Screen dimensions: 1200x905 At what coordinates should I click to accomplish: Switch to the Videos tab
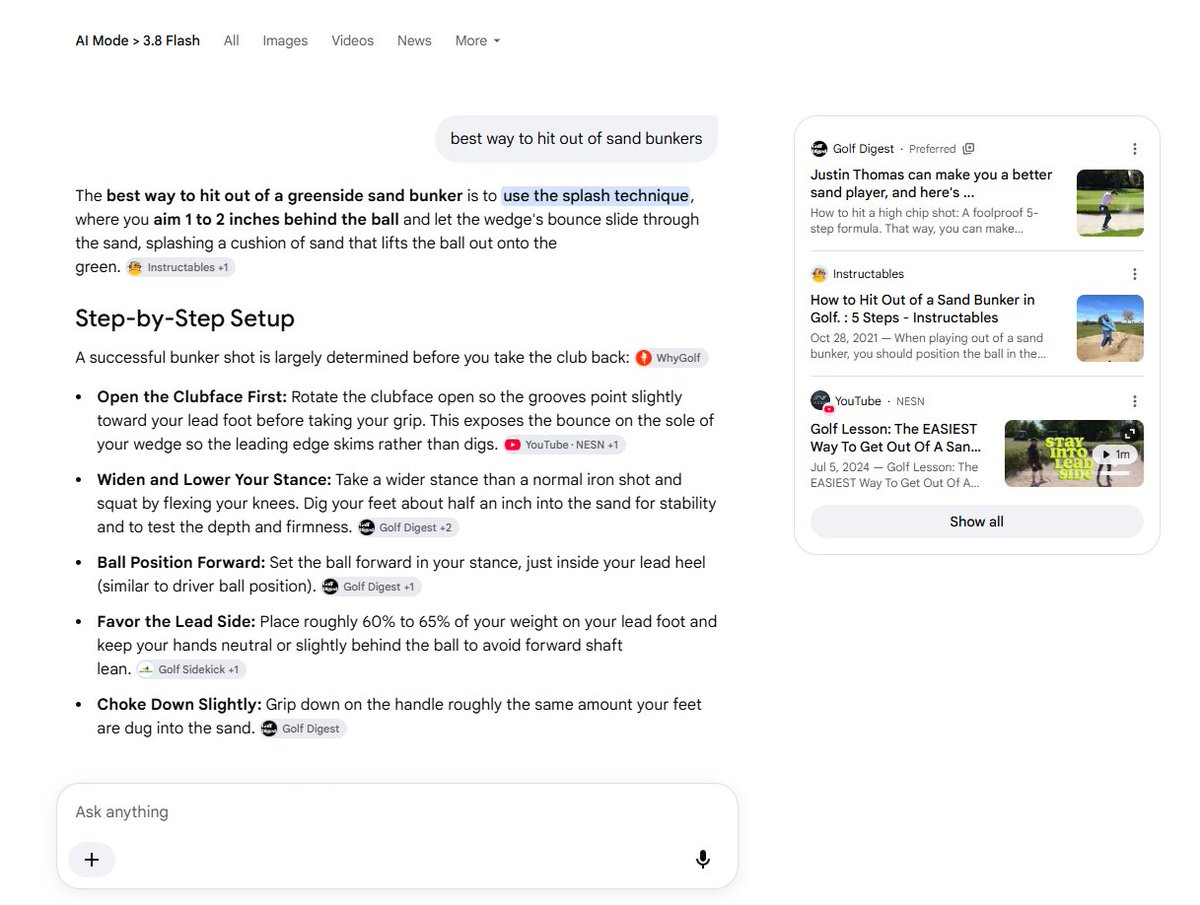tap(352, 41)
